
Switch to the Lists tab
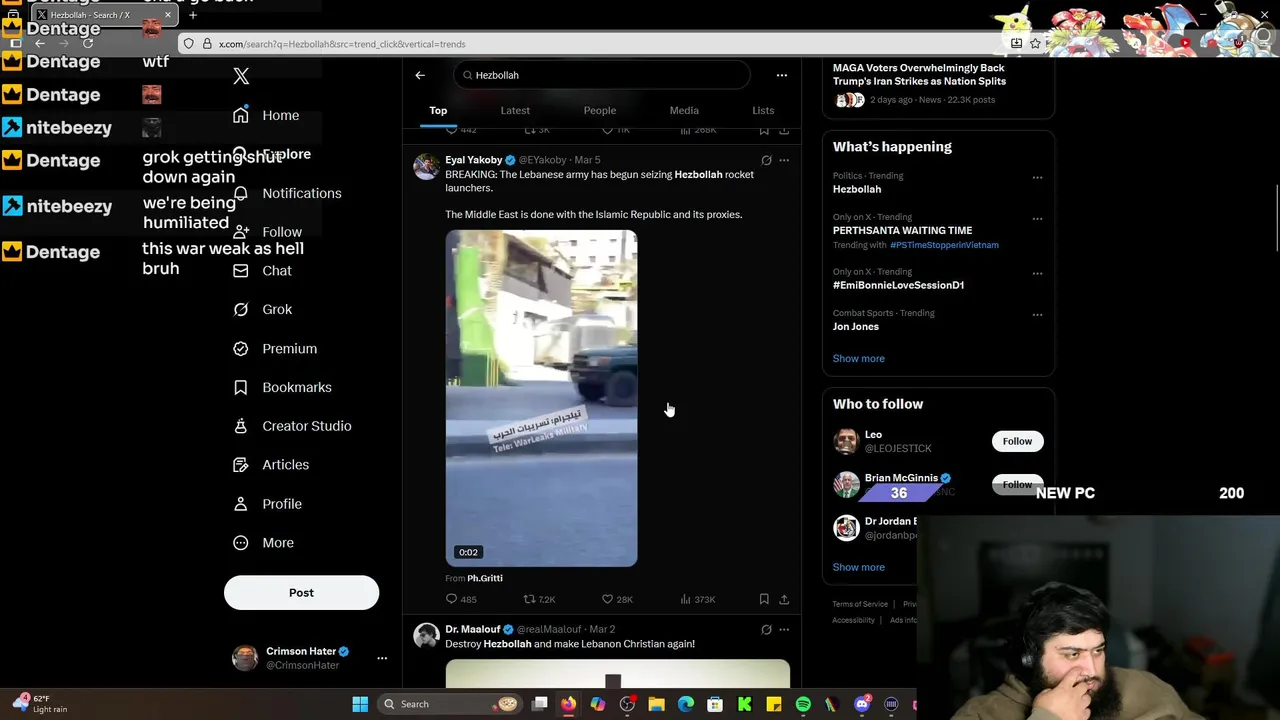[x=763, y=110]
